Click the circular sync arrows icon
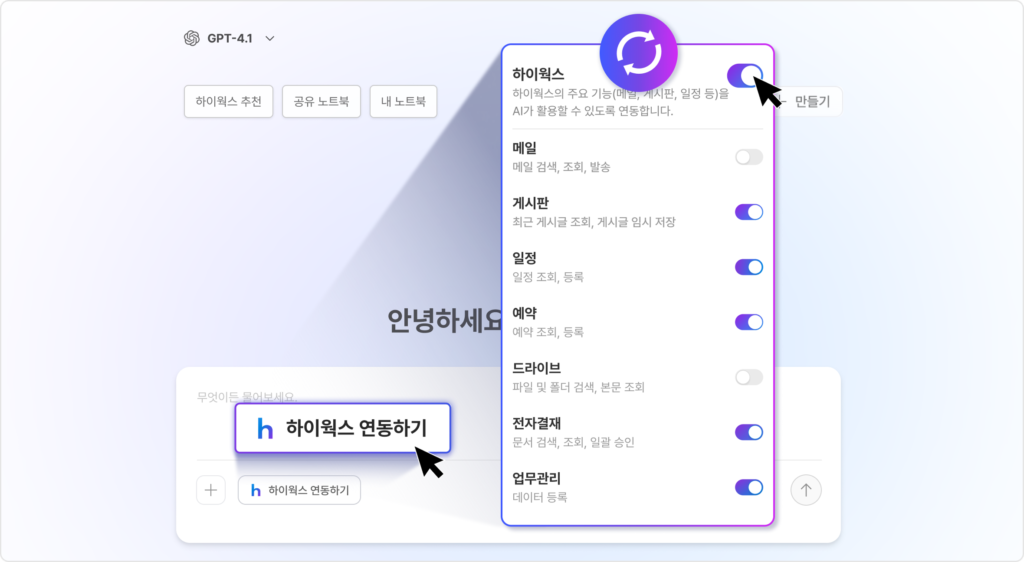This screenshot has width=1024, height=562. [638, 52]
